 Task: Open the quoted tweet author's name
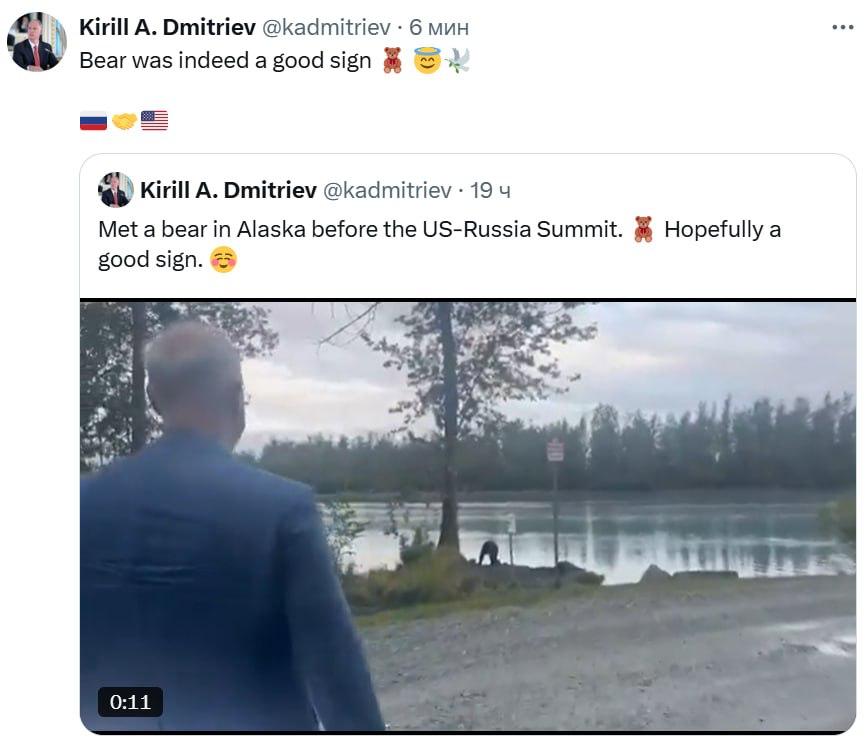228,190
